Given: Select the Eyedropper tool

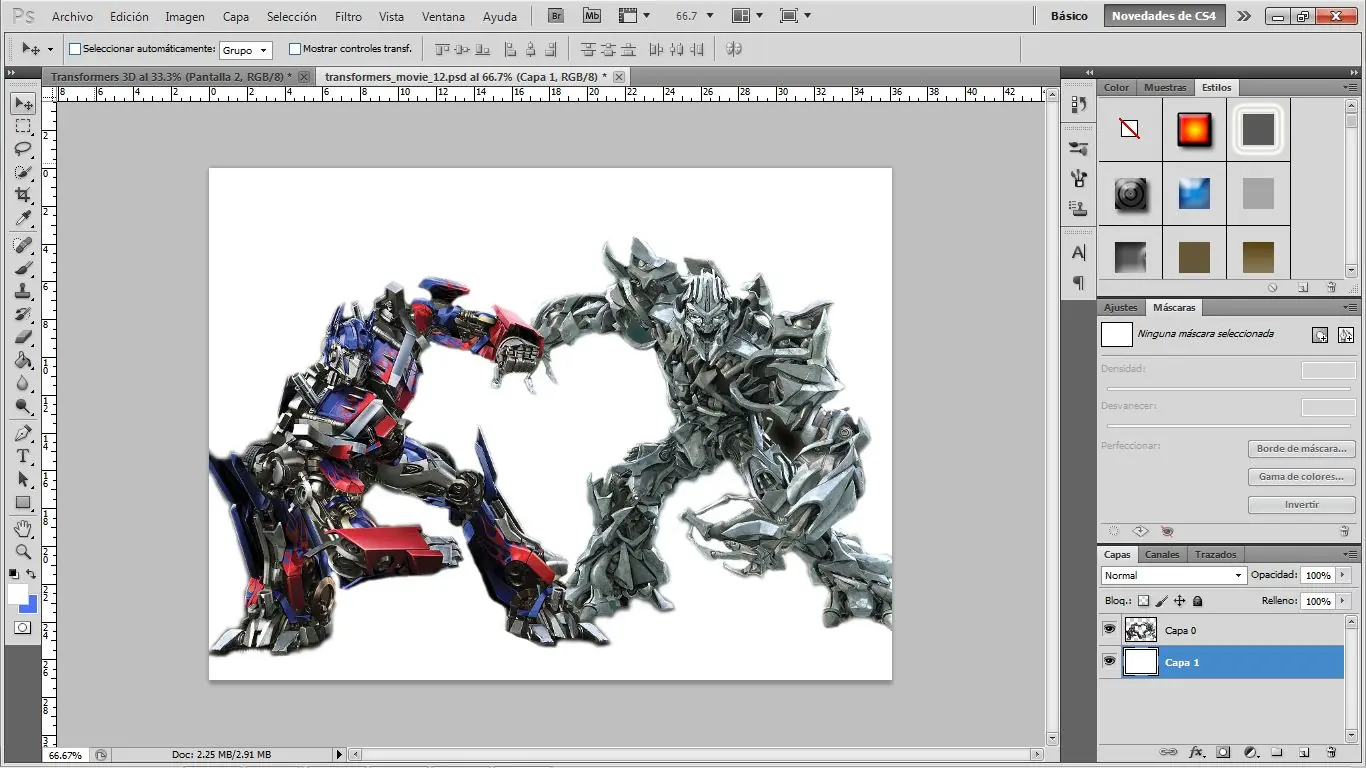Looking at the screenshot, I should 23,218.
